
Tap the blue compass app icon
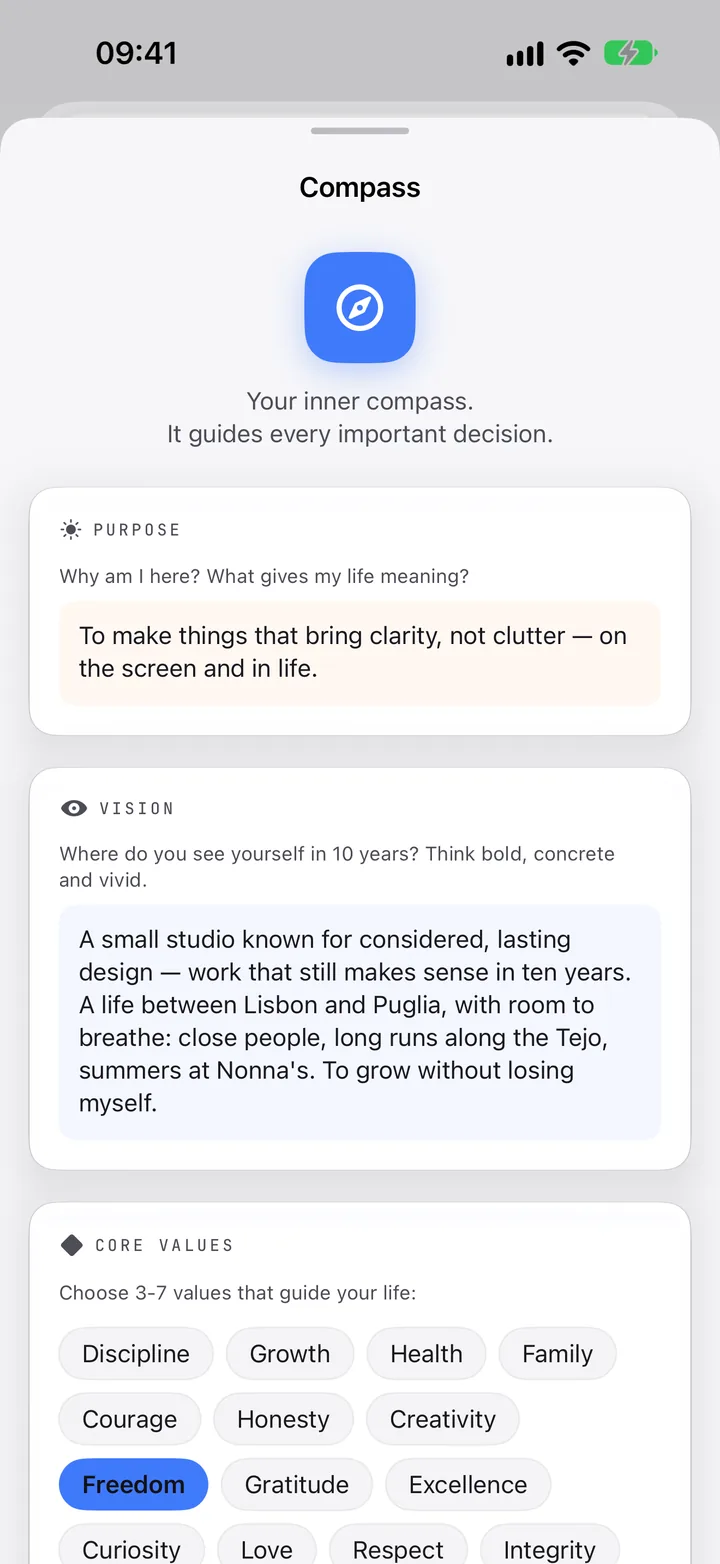coord(360,307)
